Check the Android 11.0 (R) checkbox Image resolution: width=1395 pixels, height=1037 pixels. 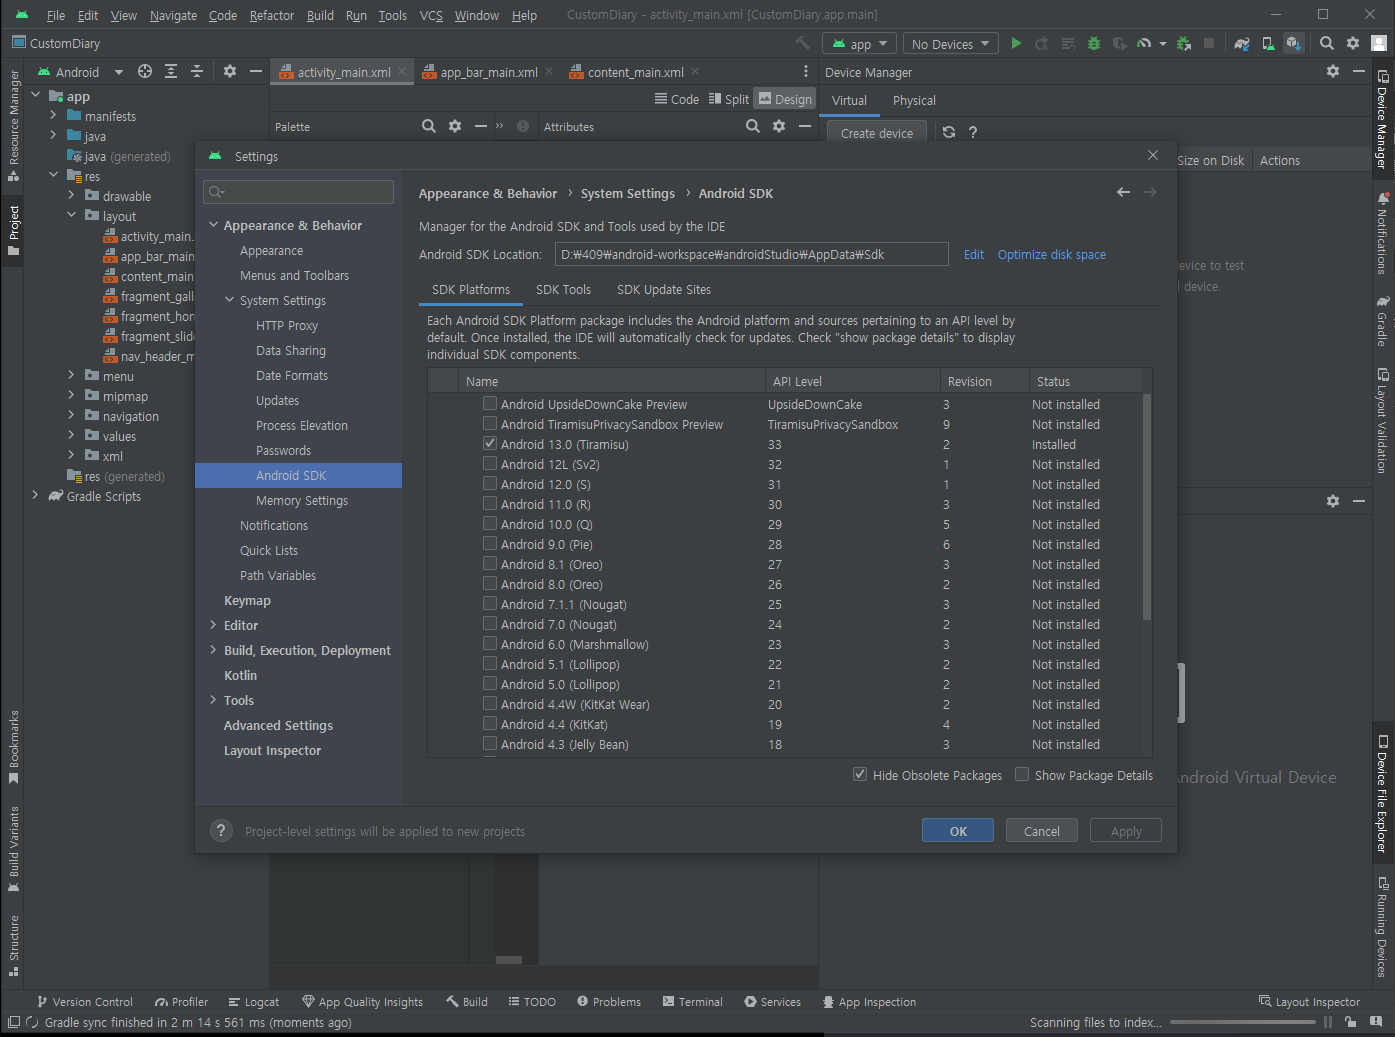pyautogui.click(x=490, y=503)
